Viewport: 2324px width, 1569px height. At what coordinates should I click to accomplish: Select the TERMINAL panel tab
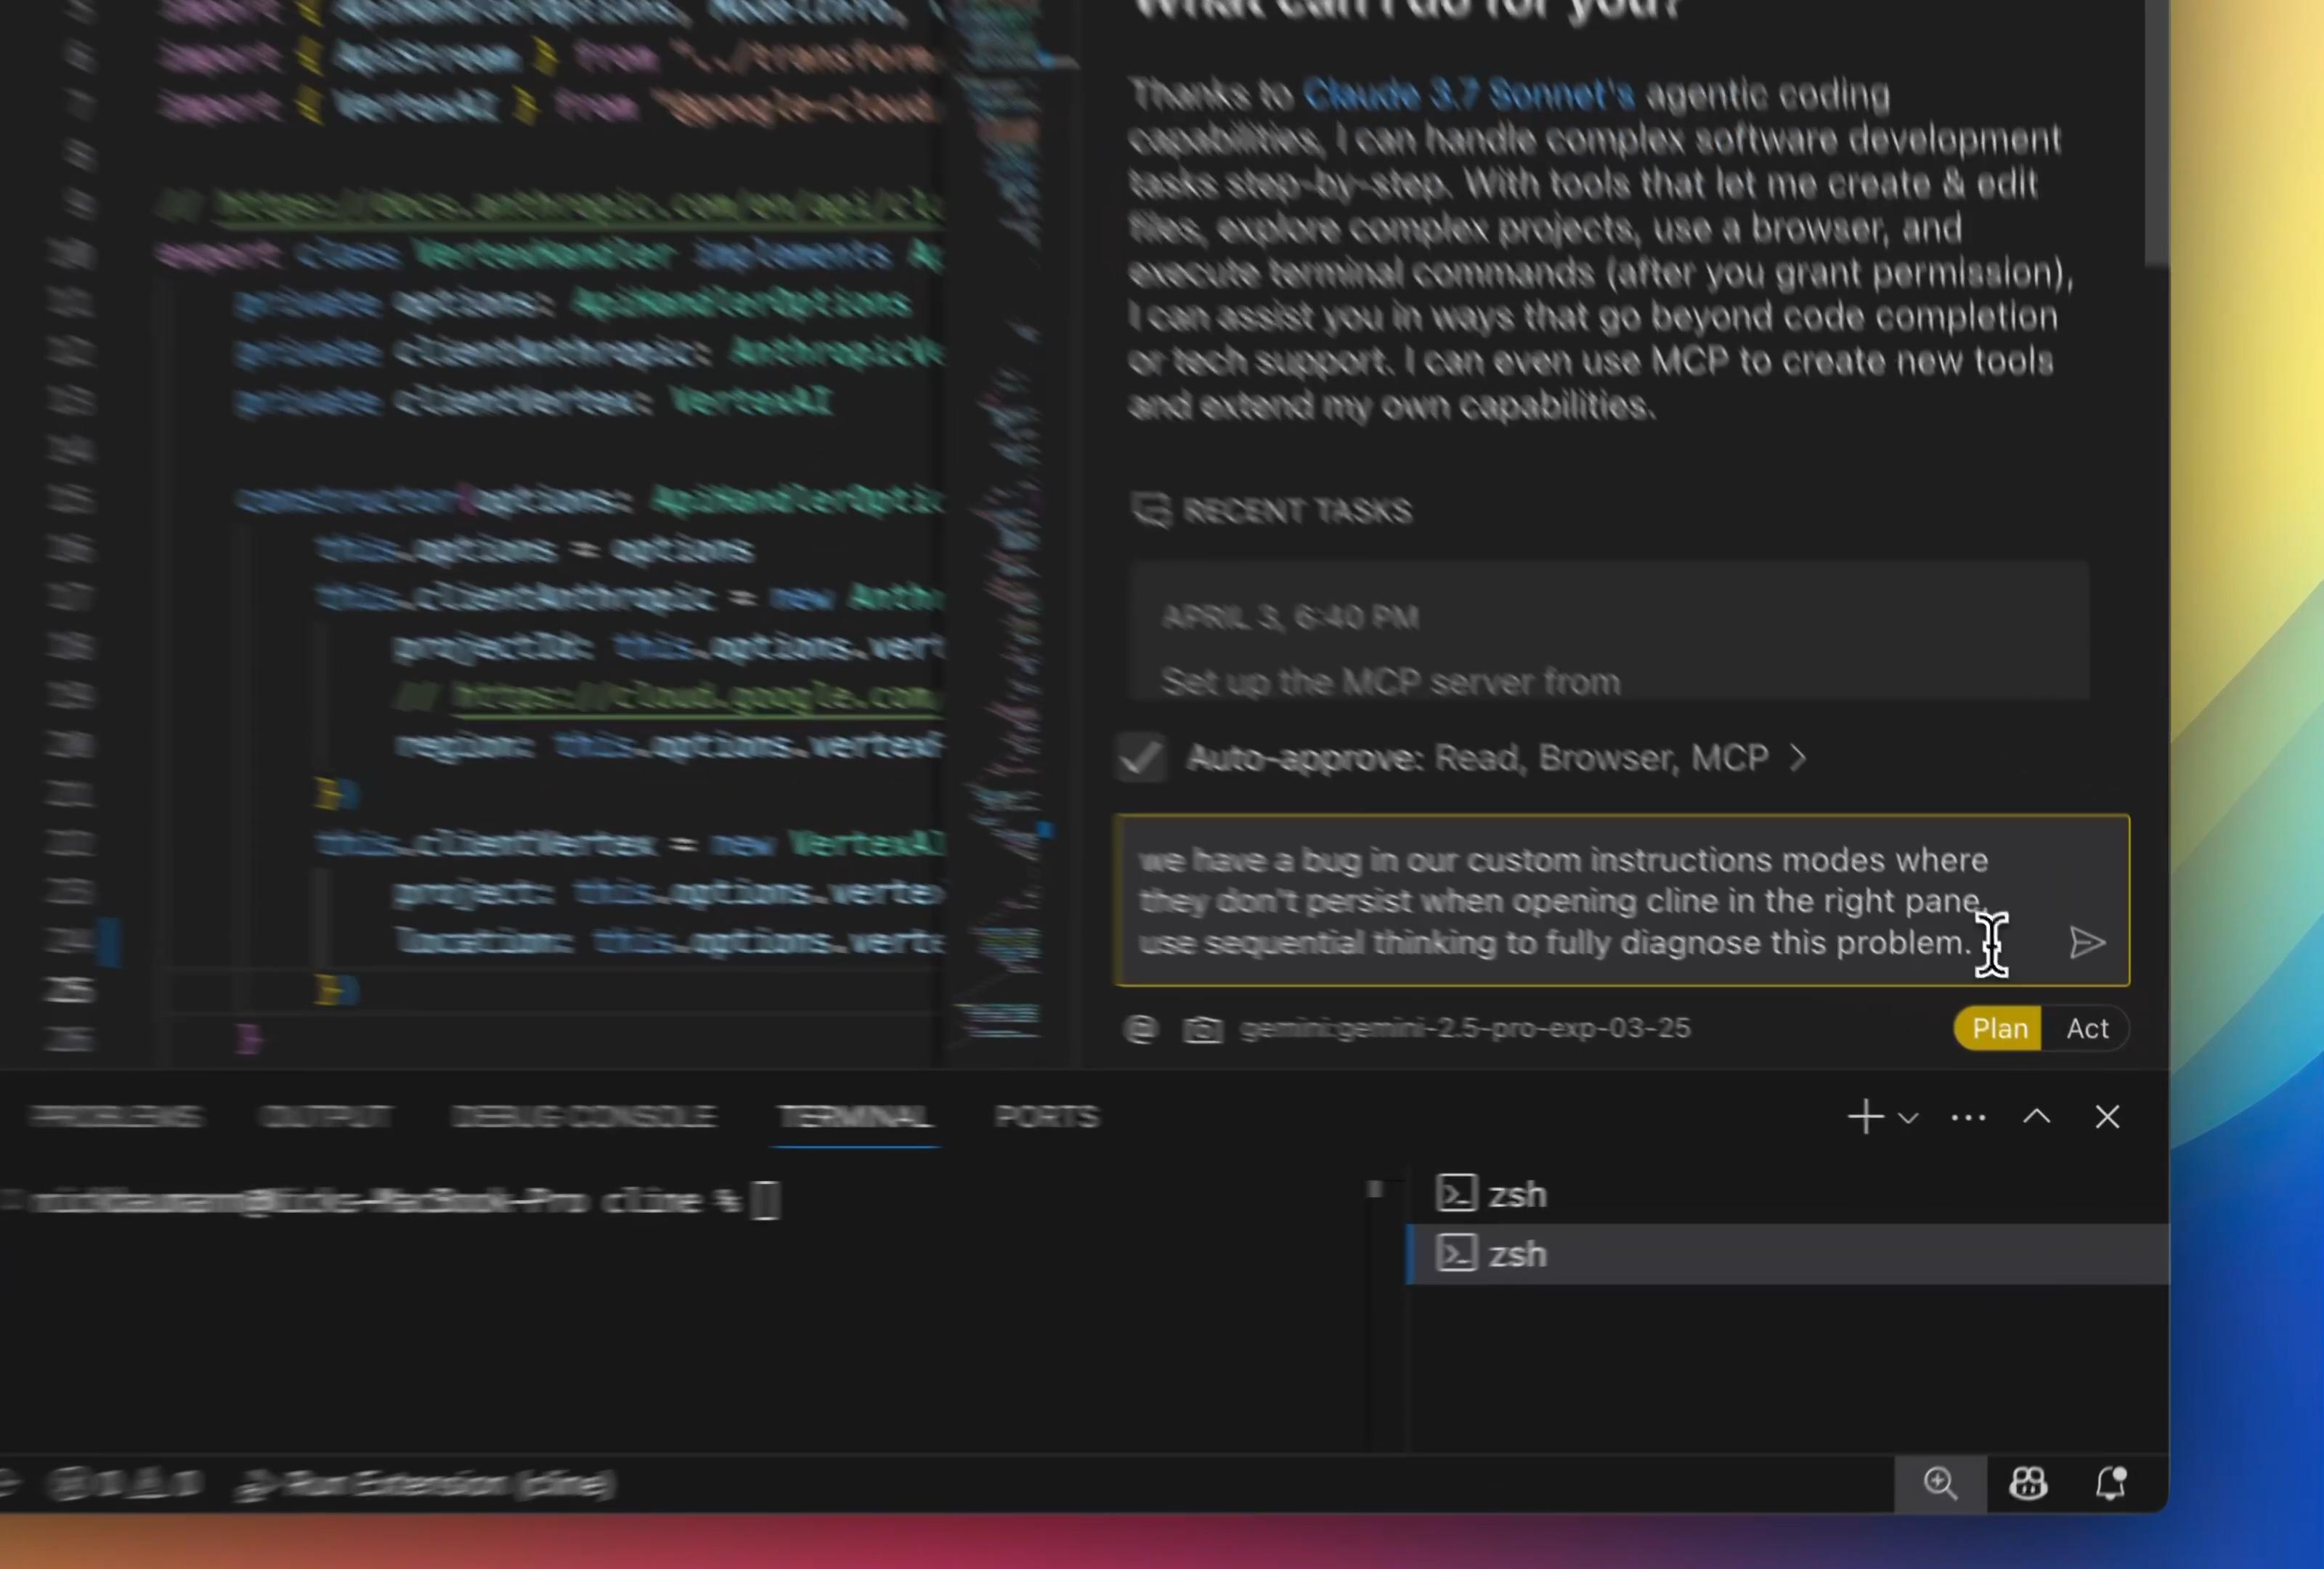855,1117
